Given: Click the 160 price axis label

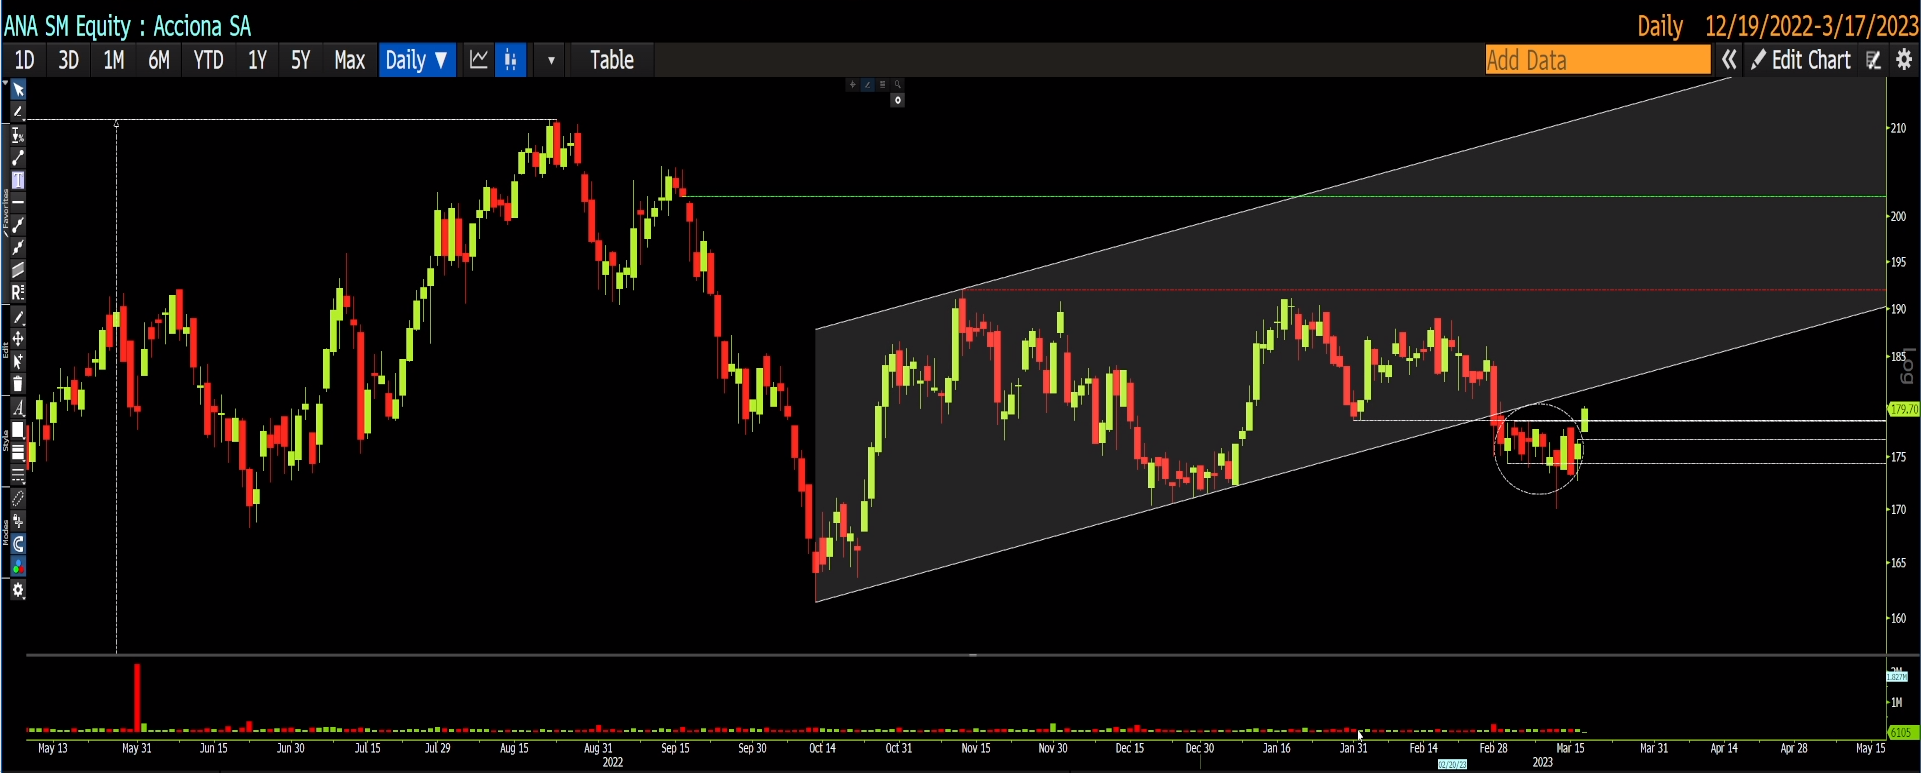Looking at the screenshot, I should [x=1897, y=618].
